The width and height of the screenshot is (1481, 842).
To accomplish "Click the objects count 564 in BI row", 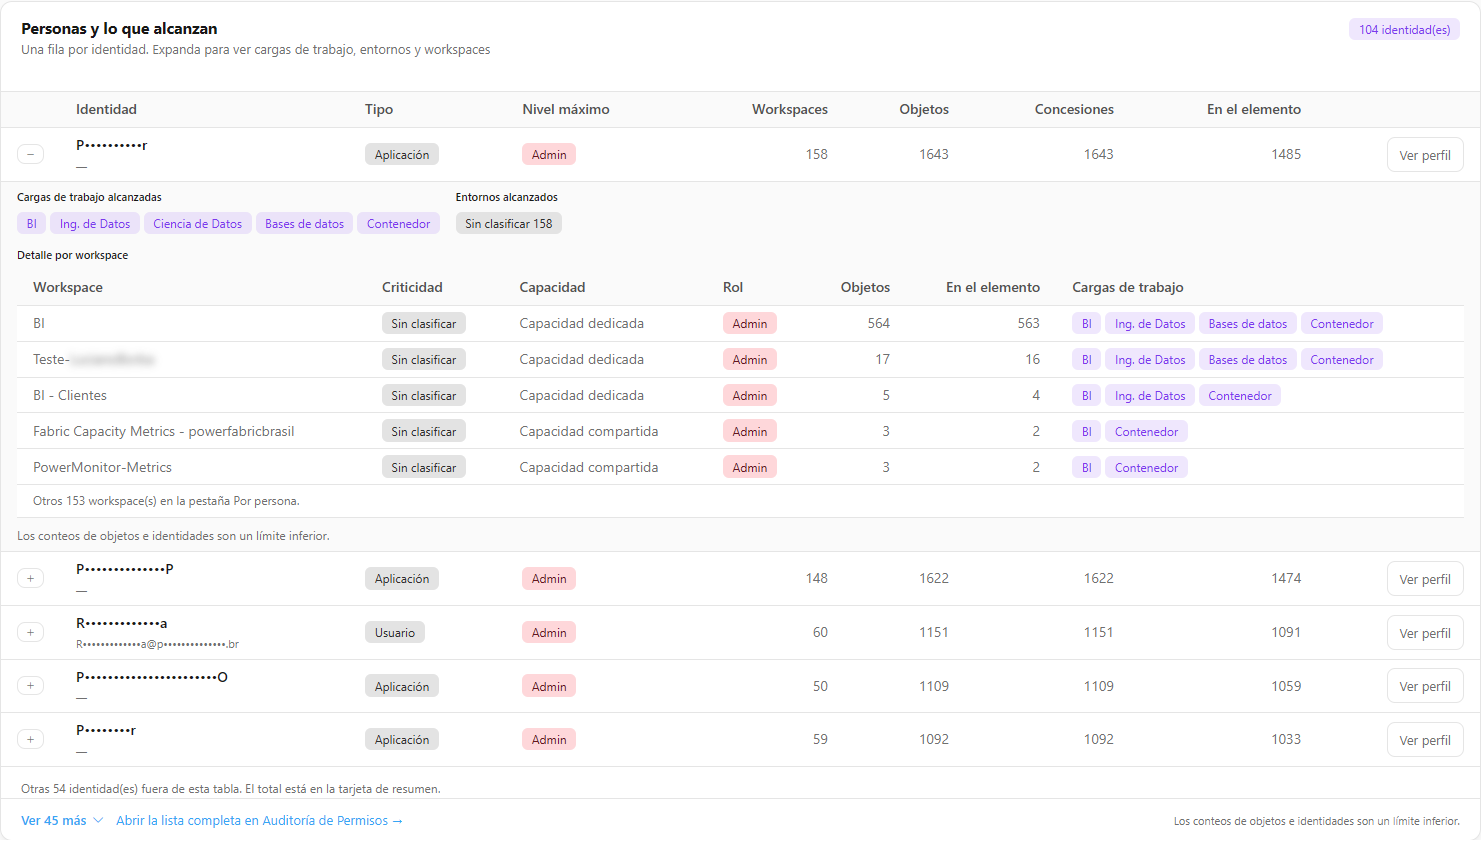I will coord(879,323).
